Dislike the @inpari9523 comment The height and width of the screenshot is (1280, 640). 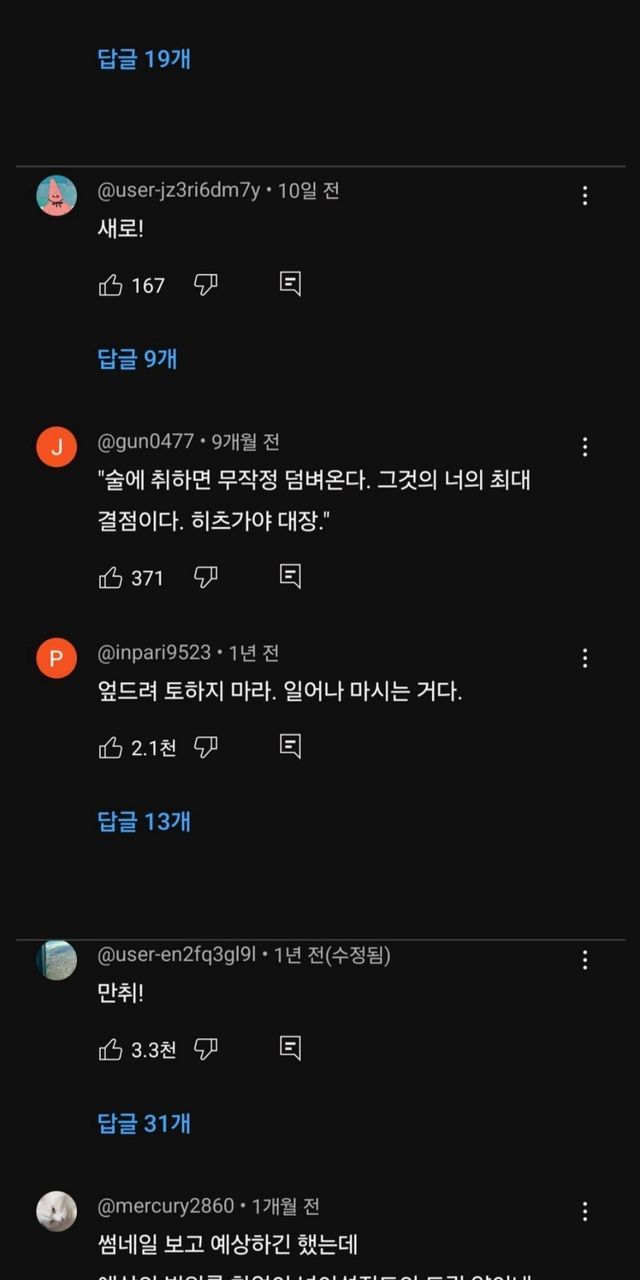pyautogui.click(x=205, y=747)
